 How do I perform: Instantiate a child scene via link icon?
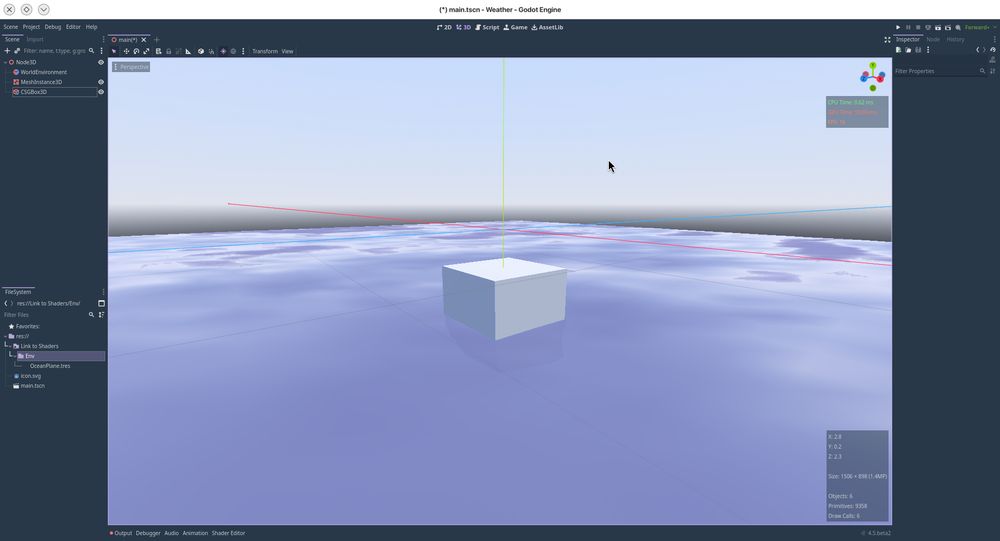[x=17, y=50]
